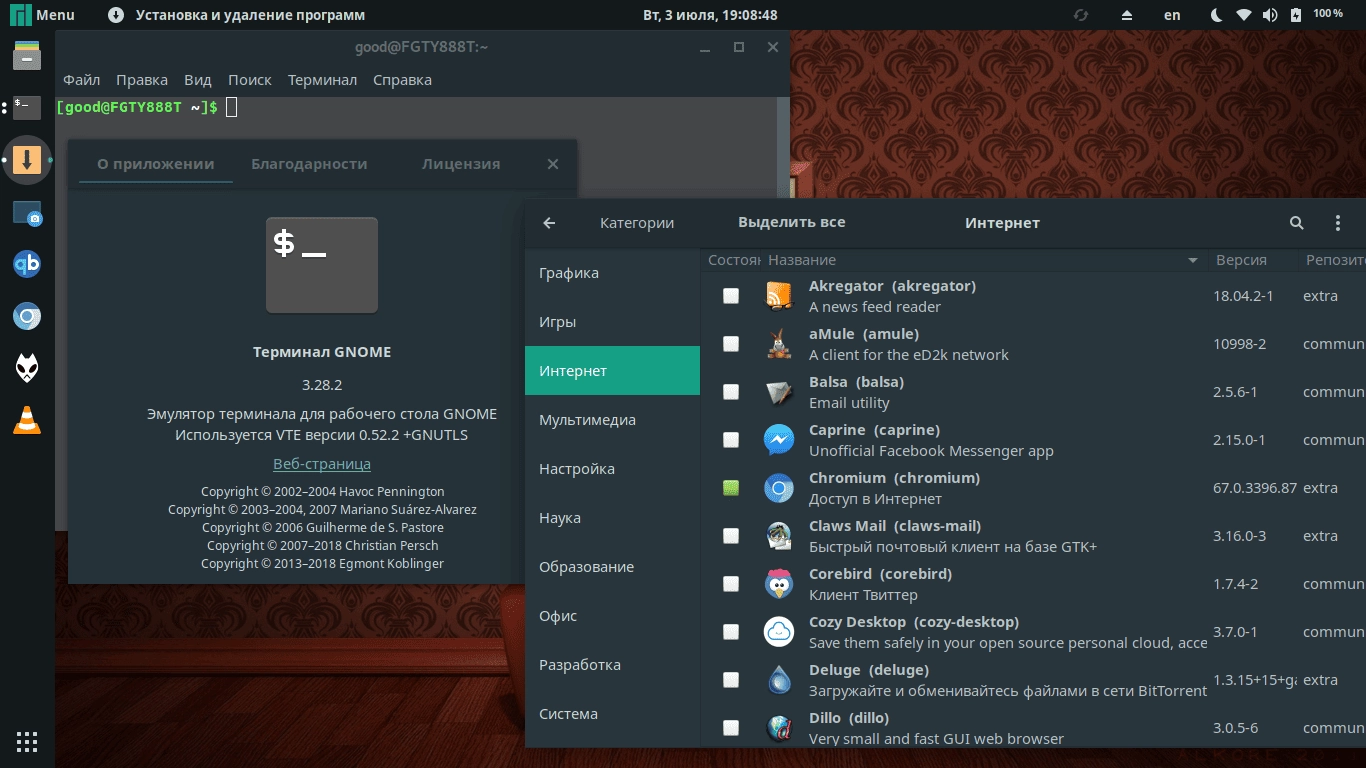
Task: Select the Игры category
Action: [612, 322]
